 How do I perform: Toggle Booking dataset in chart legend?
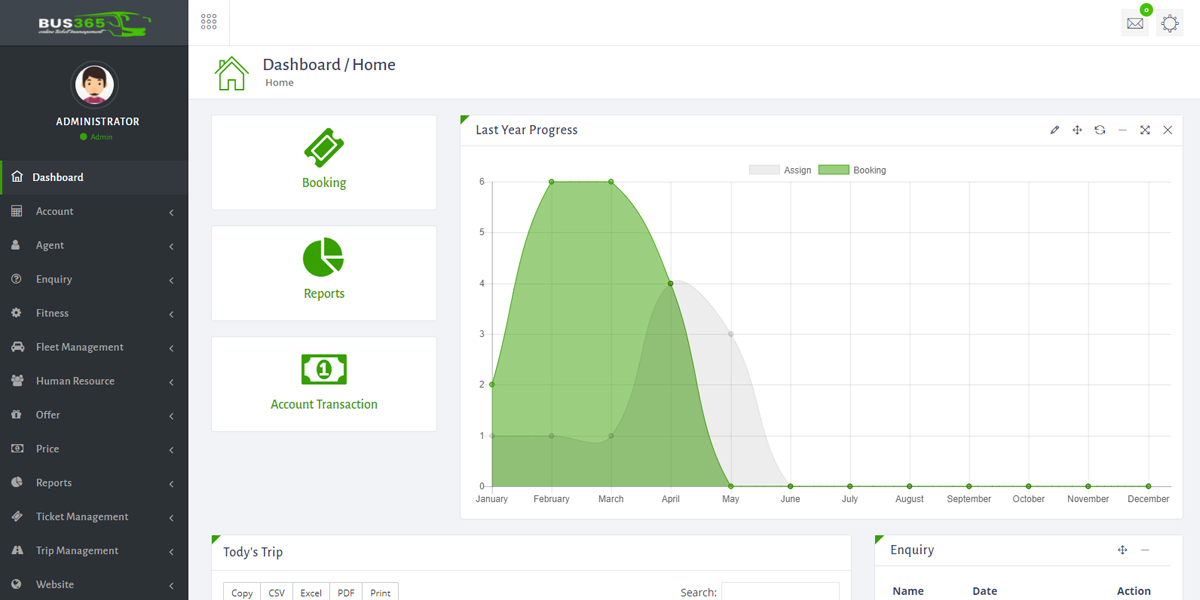(852, 170)
